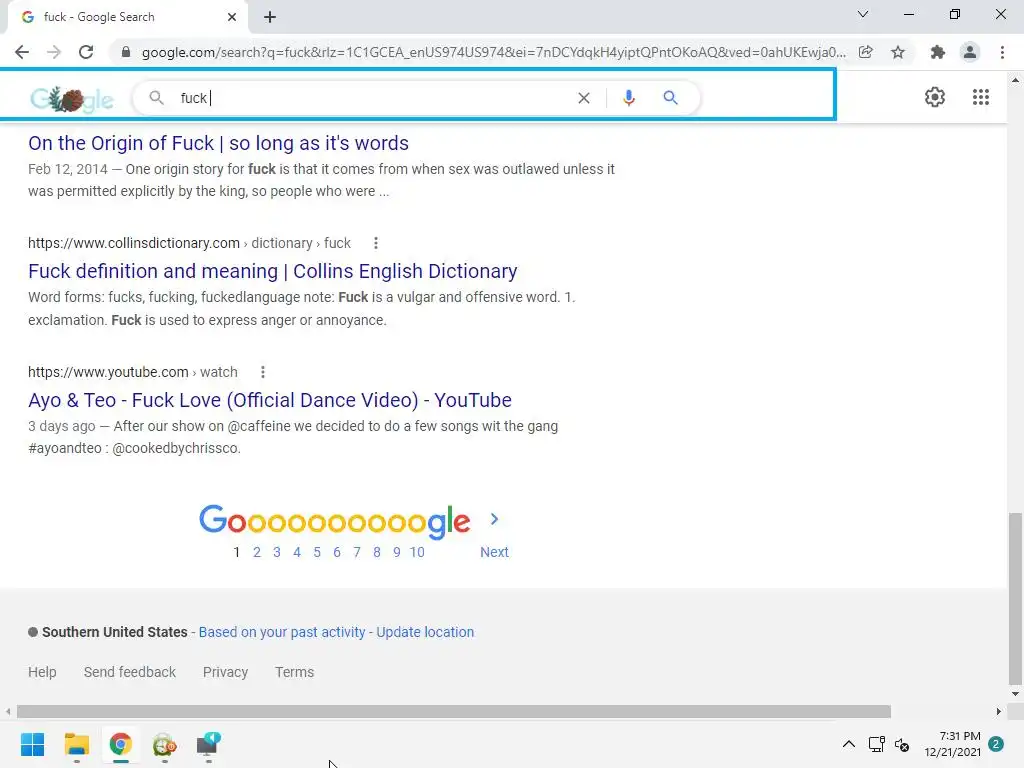The width and height of the screenshot is (1024, 768).
Task: Click the Next results link
Action: pyautogui.click(x=494, y=552)
